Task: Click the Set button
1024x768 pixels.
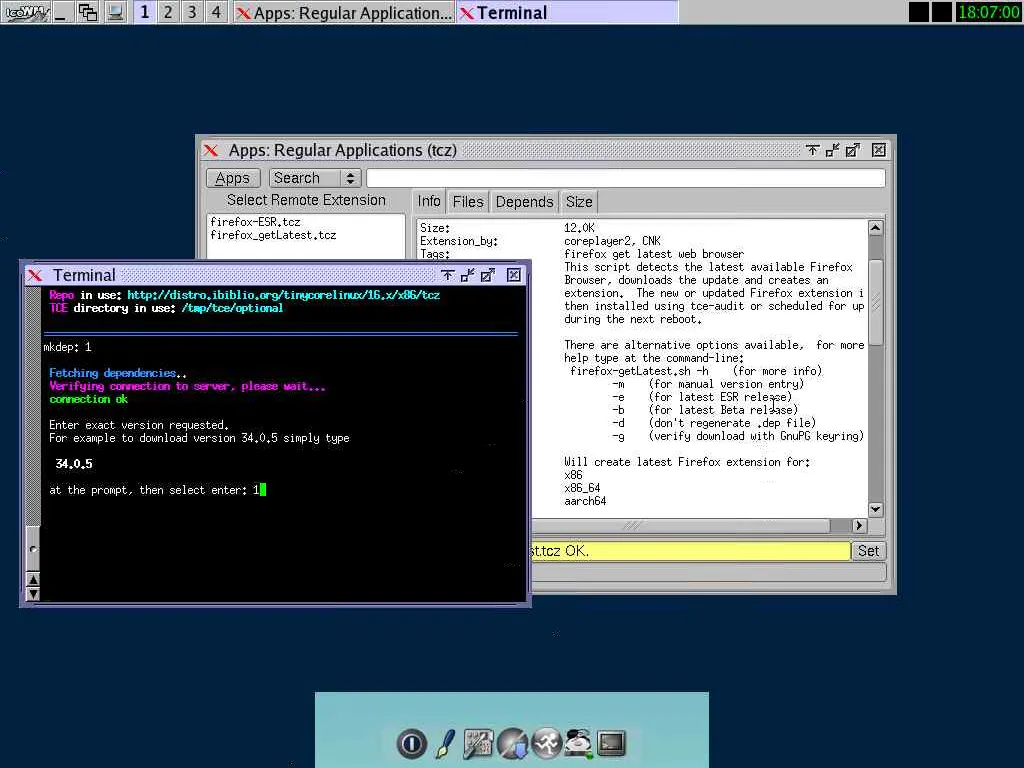Action: click(x=869, y=551)
